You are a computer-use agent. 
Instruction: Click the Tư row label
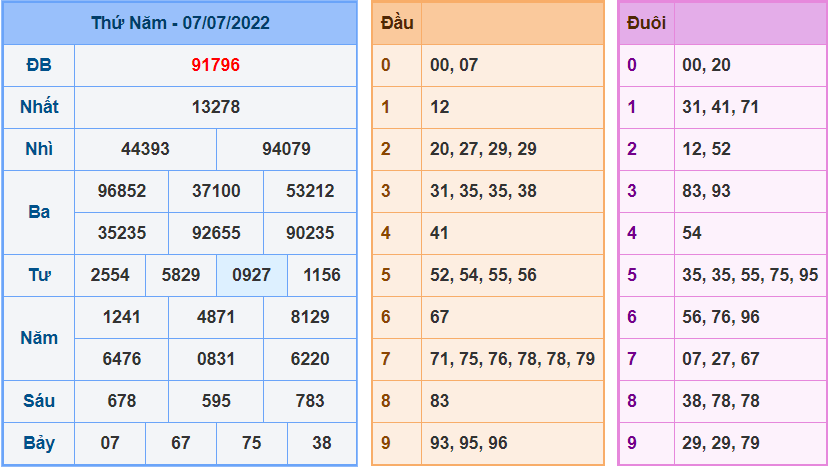pos(39,274)
